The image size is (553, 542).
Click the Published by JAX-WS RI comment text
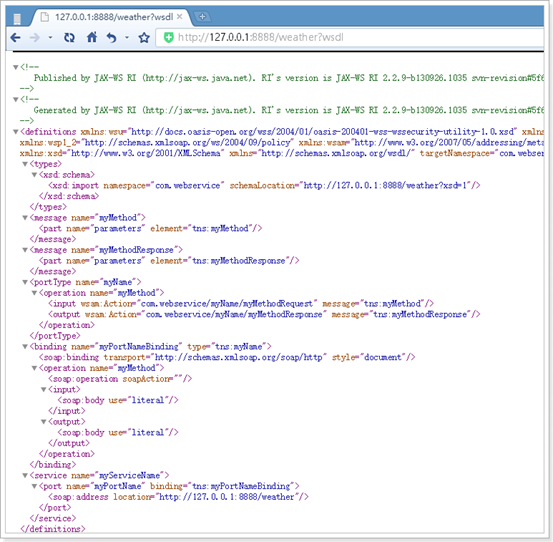pos(288,78)
